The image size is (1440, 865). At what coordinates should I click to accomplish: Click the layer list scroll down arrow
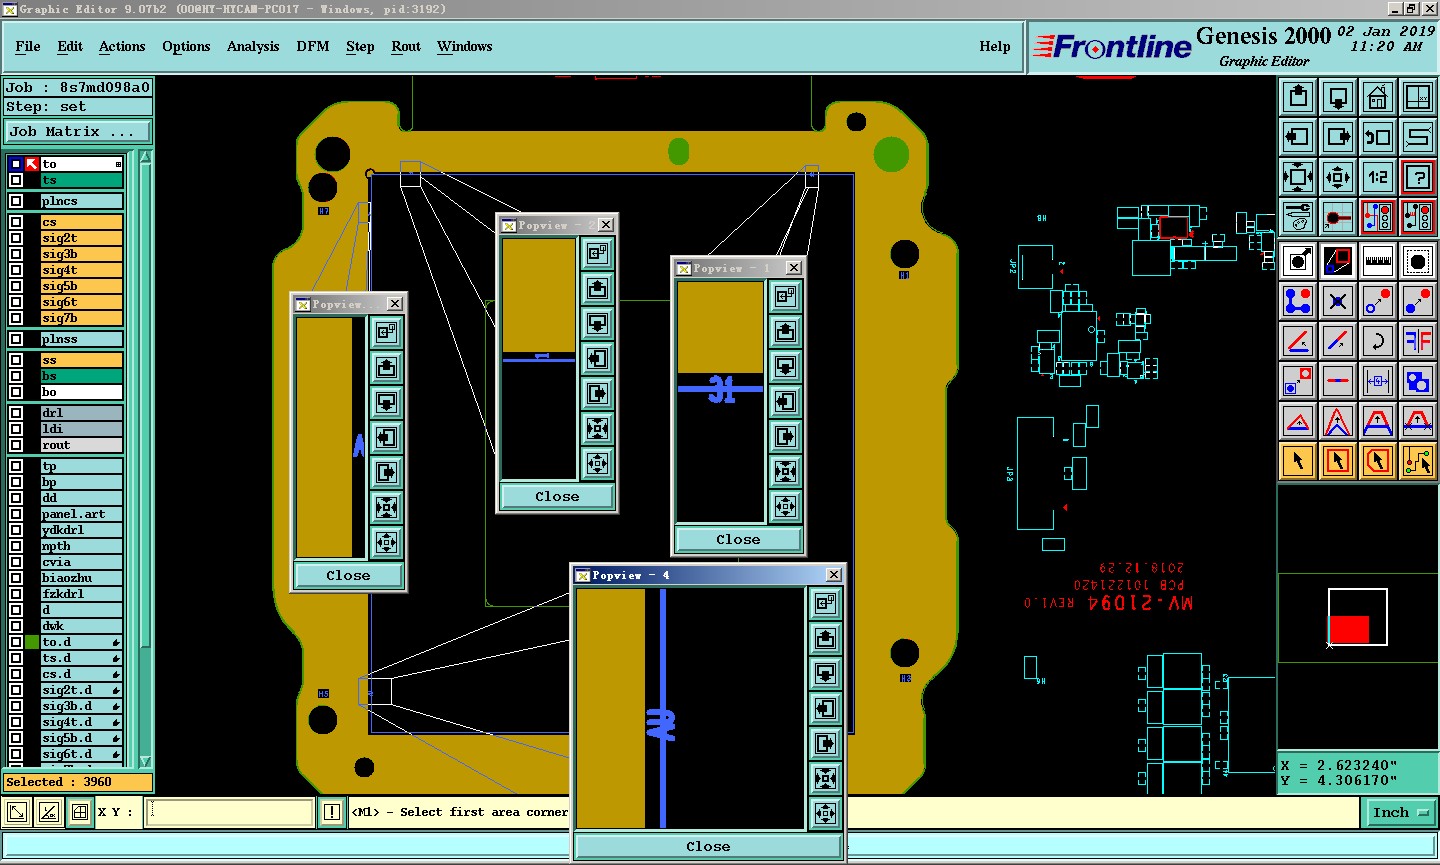145,761
